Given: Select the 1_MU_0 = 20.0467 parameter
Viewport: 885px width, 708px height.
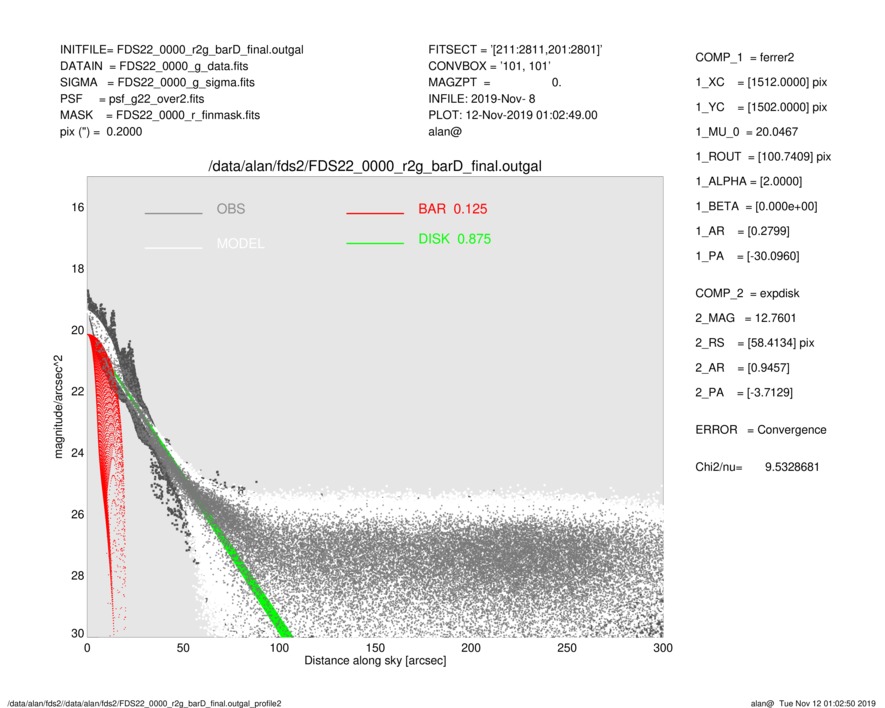Looking at the screenshot, I should (745, 131).
